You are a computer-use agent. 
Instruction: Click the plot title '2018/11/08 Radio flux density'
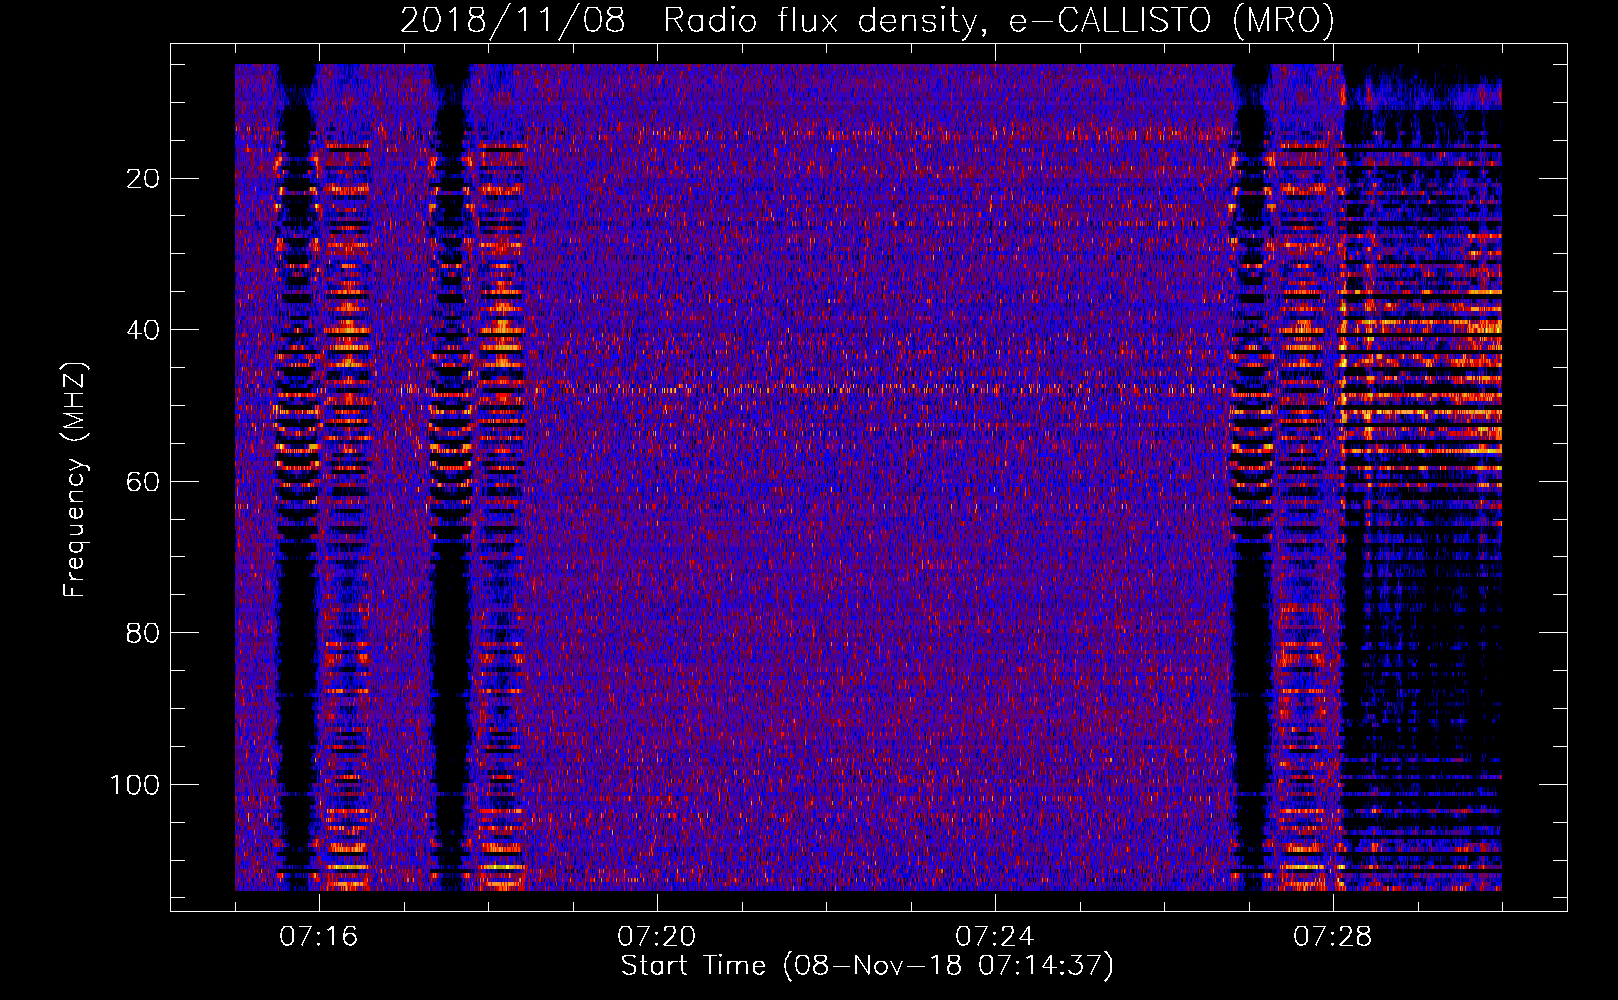pyautogui.click(x=867, y=20)
